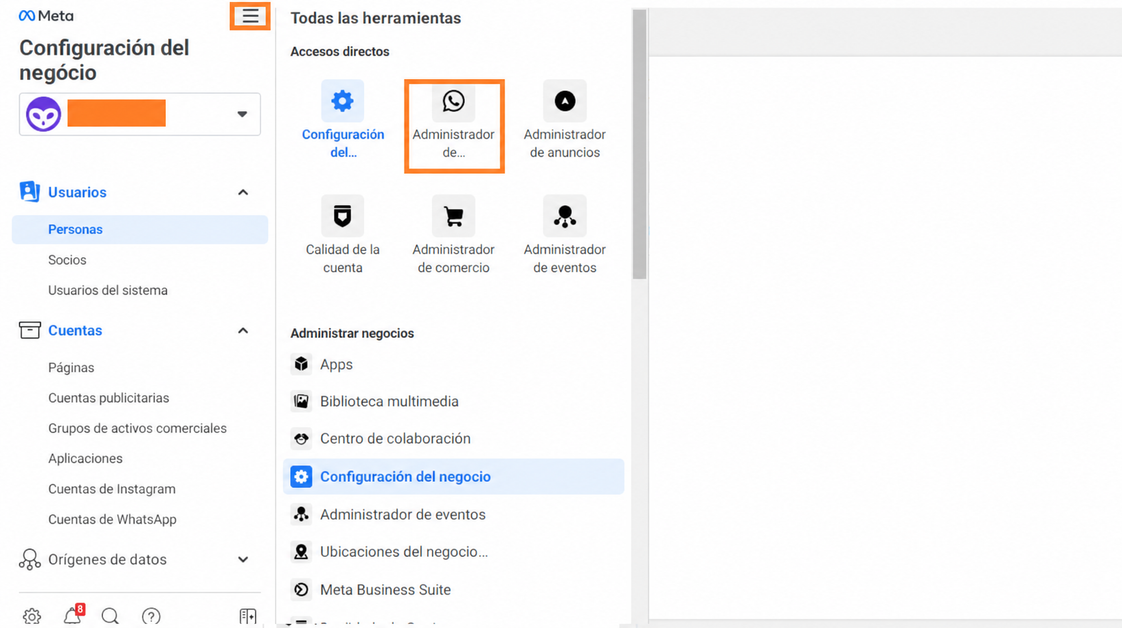
Task: Click the search magnifier icon
Action: [x=110, y=616]
